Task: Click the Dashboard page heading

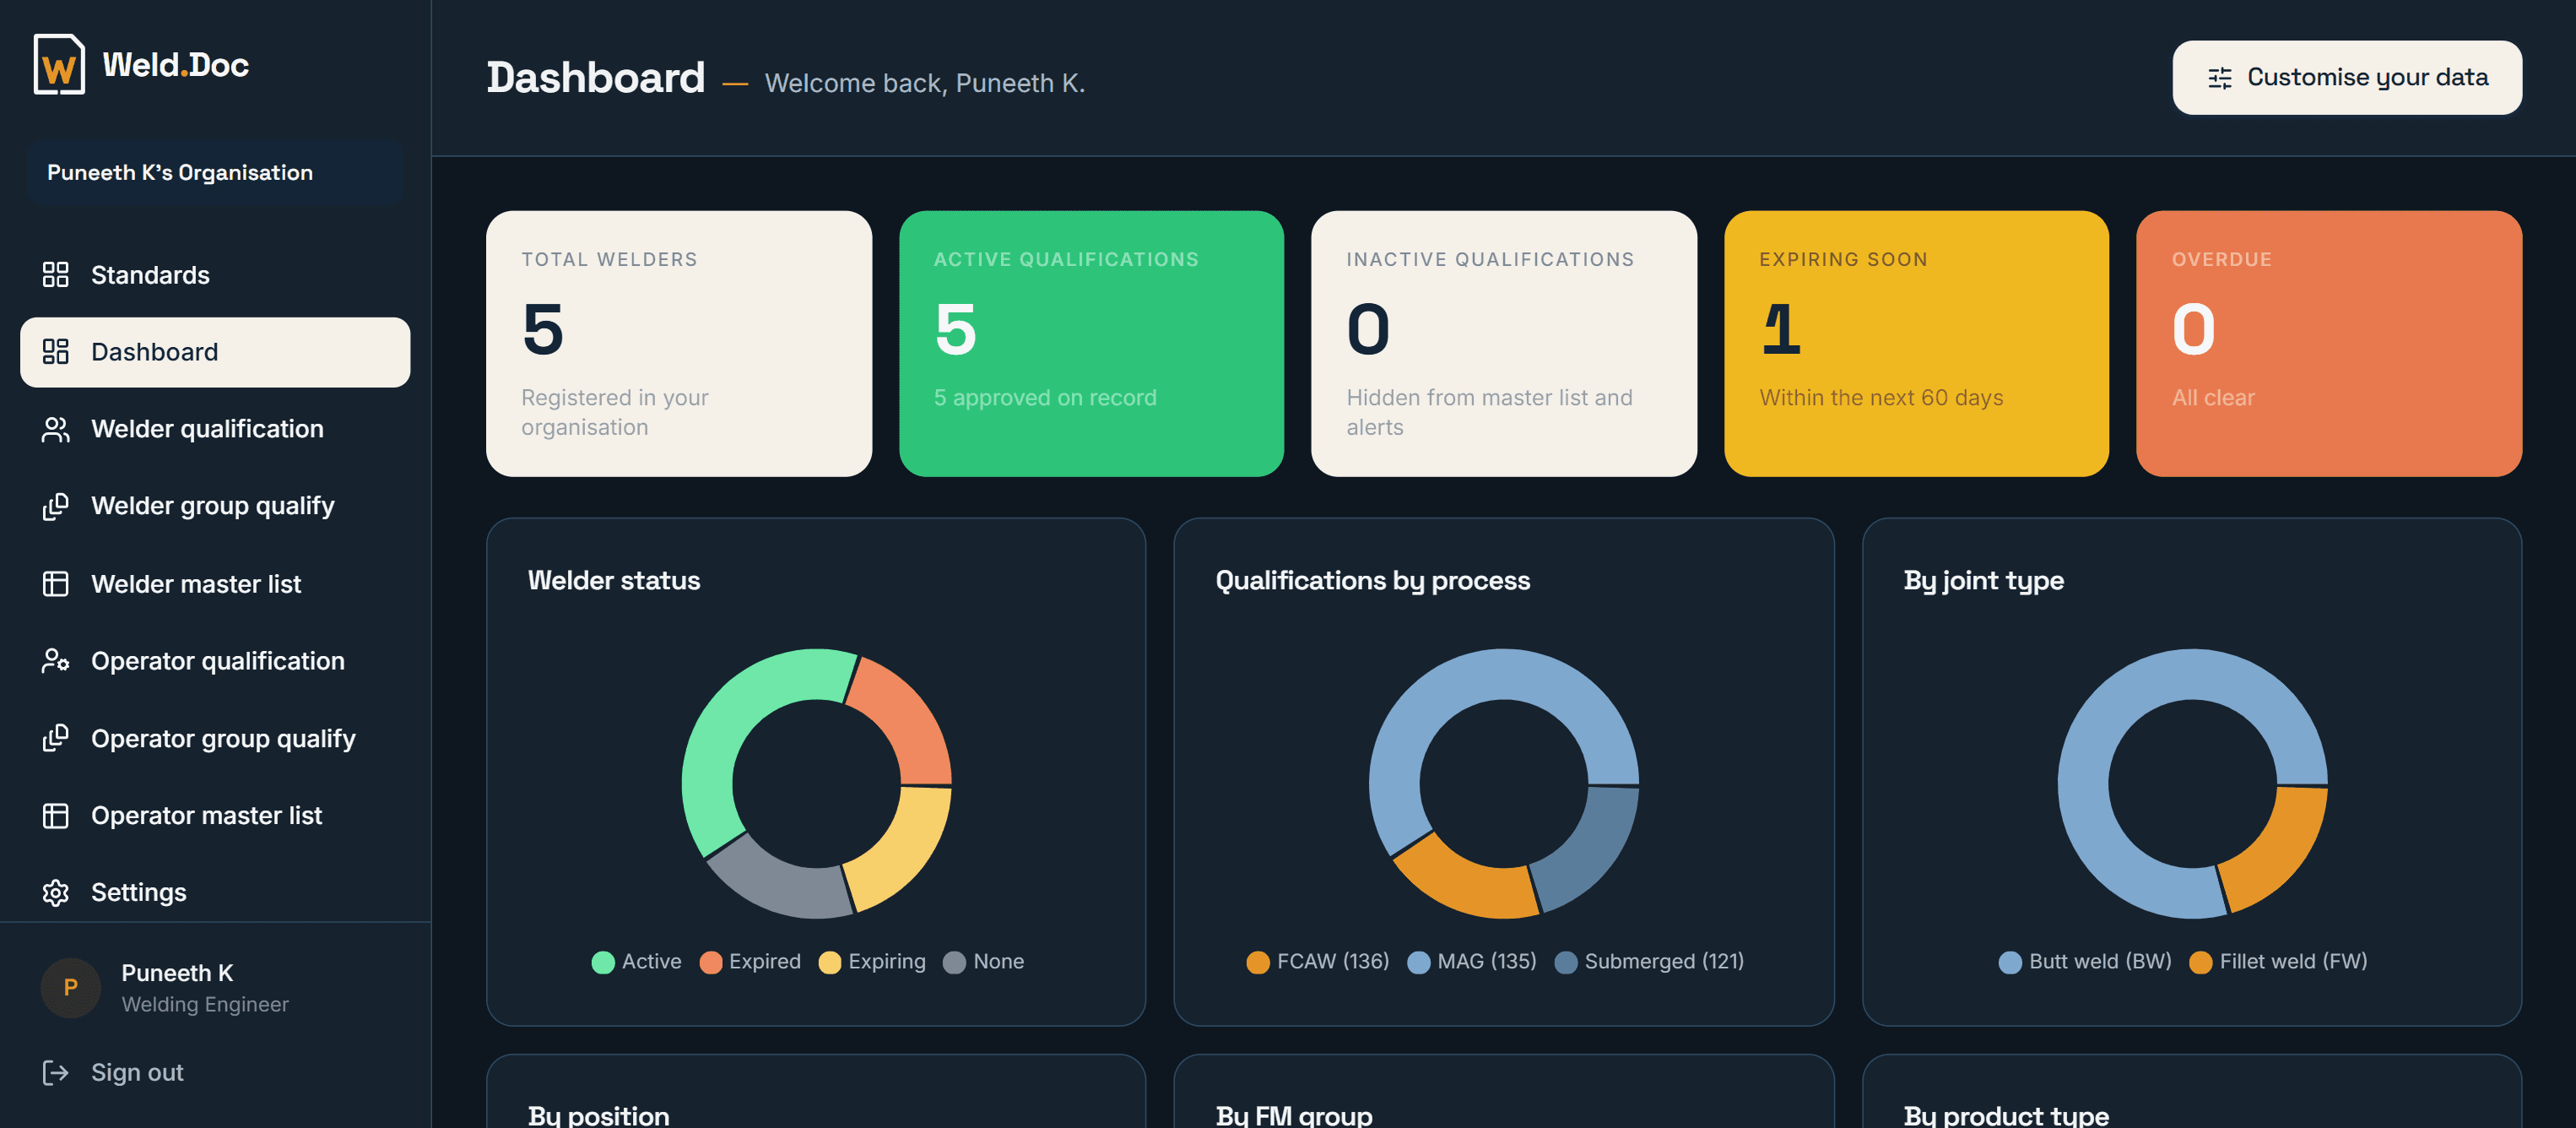Action: (595, 78)
